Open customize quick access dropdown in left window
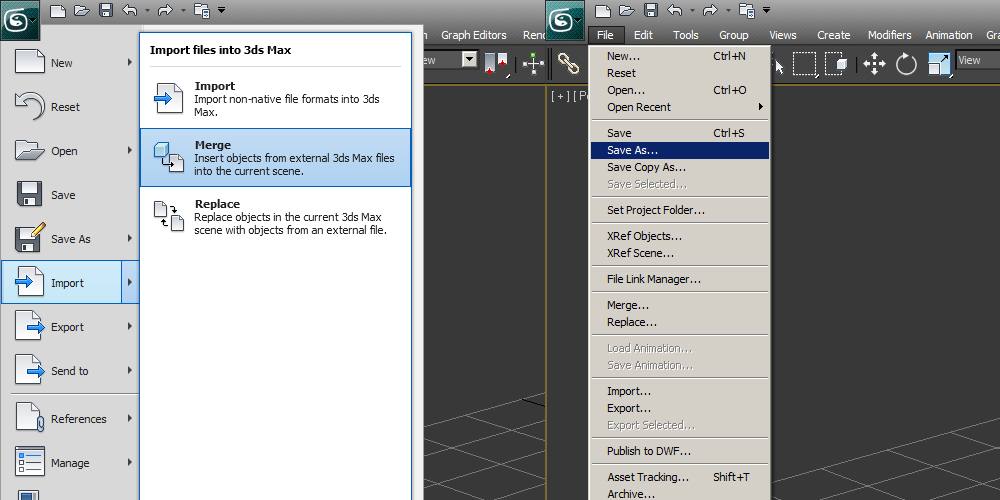Image resolution: width=1000 pixels, height=500 pixels. (221, 10)
